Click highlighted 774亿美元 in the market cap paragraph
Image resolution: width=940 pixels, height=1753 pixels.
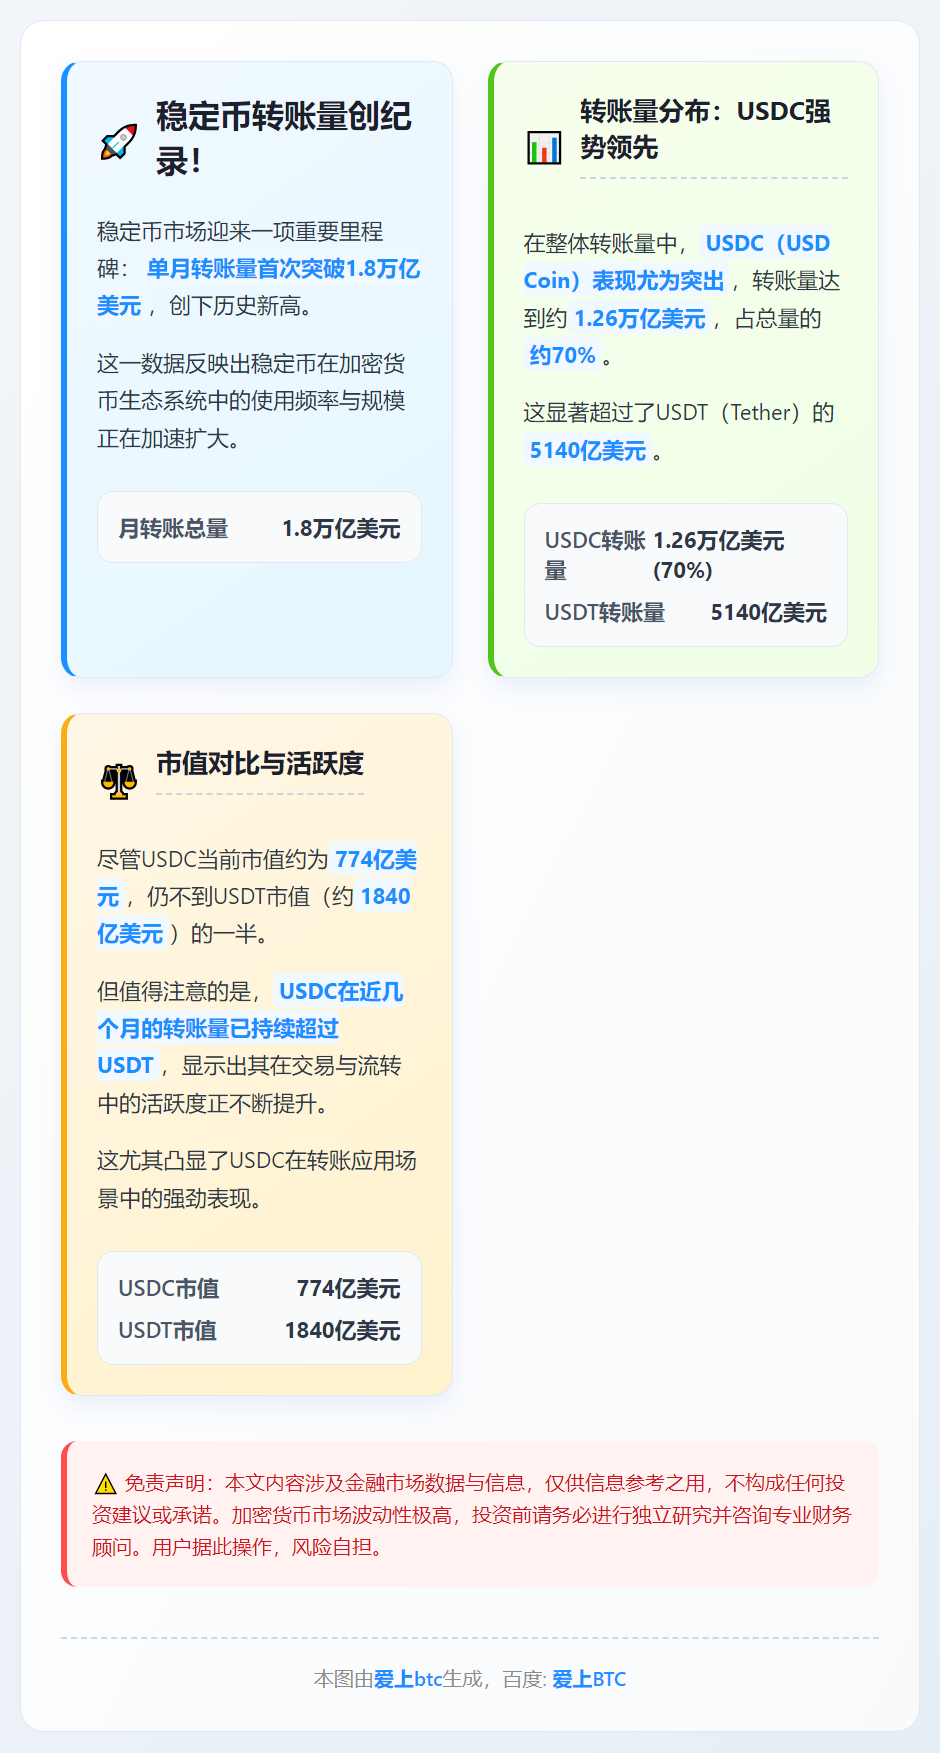tap(257, 878)
